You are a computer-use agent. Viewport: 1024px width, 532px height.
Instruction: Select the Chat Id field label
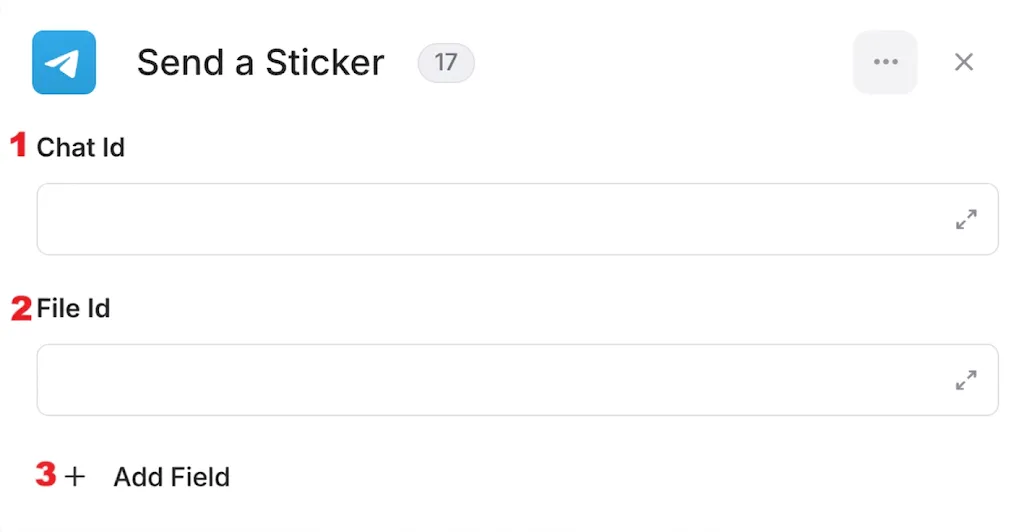80,148
